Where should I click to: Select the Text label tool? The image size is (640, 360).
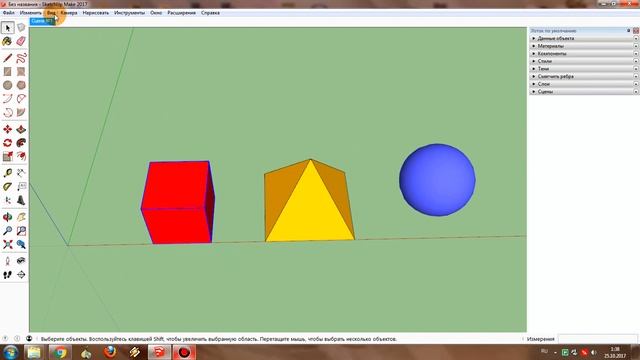click(21, 187)
